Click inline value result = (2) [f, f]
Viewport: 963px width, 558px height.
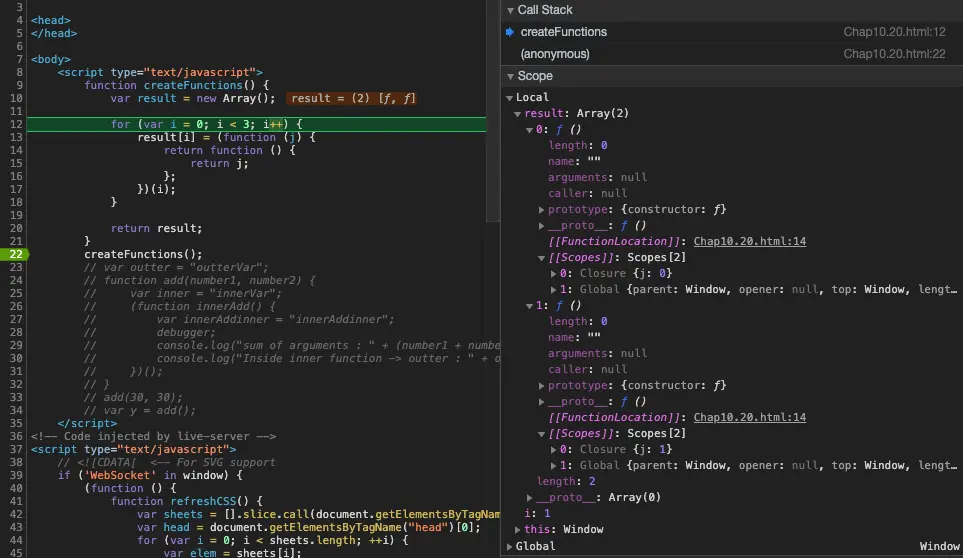[352, 98]
